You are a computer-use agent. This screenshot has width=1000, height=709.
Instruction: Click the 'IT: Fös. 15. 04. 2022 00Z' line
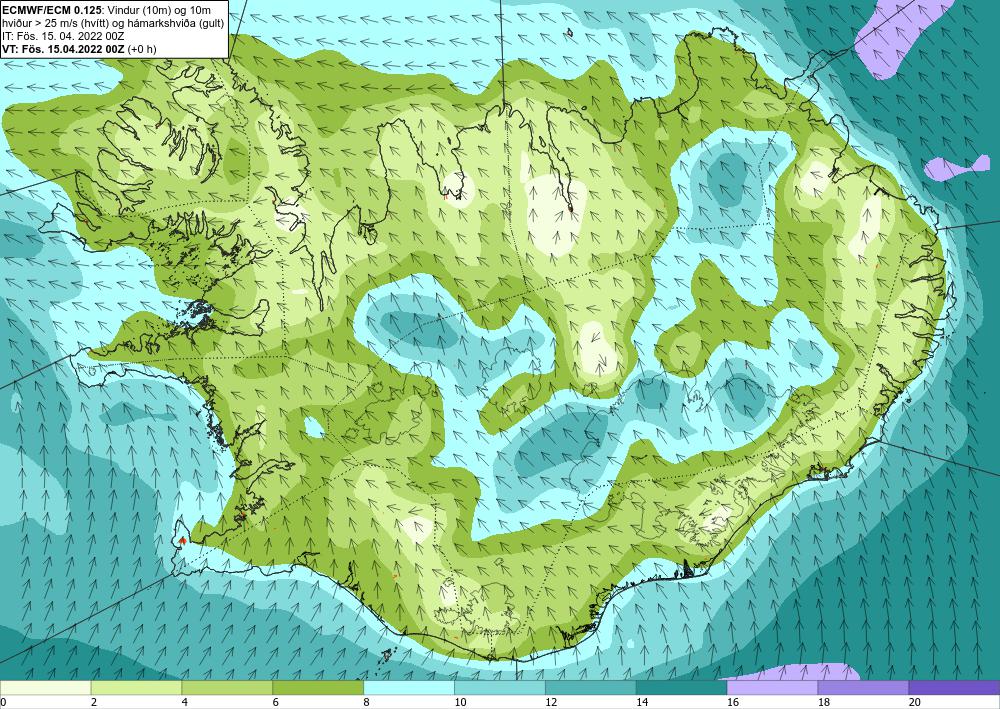[x=63, y=36]
